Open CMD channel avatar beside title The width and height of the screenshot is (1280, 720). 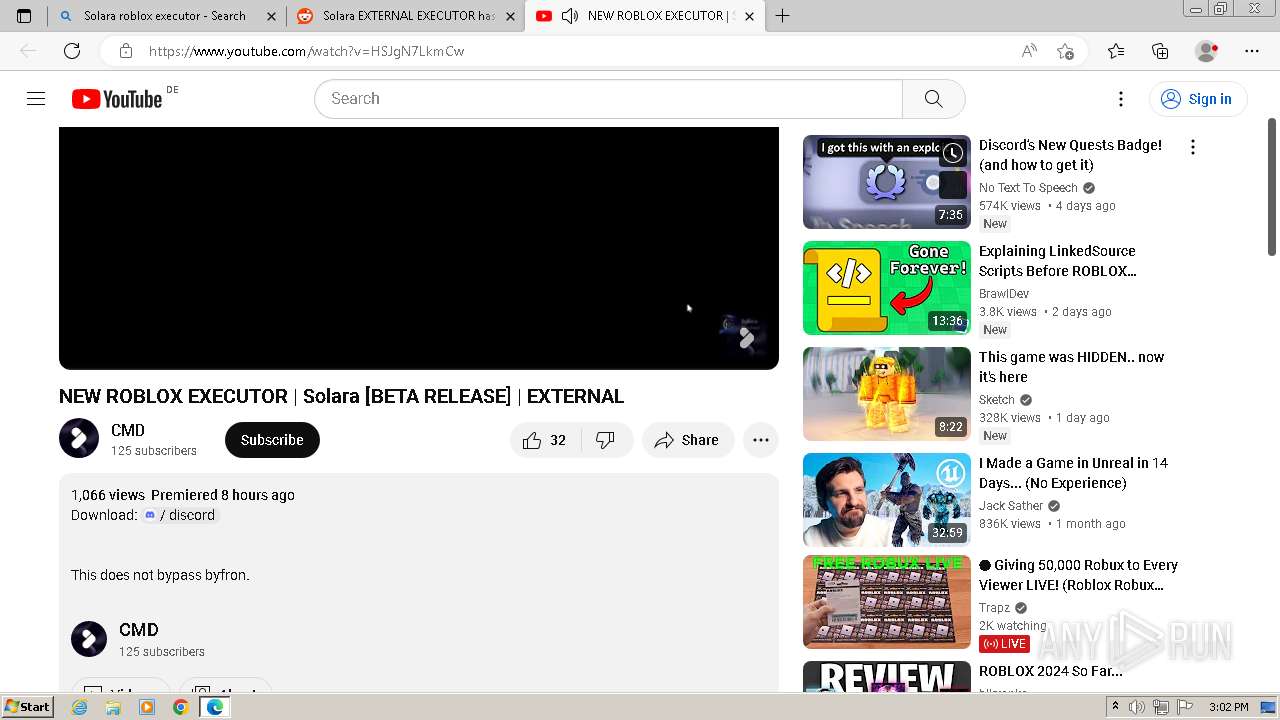pos(79,438)
